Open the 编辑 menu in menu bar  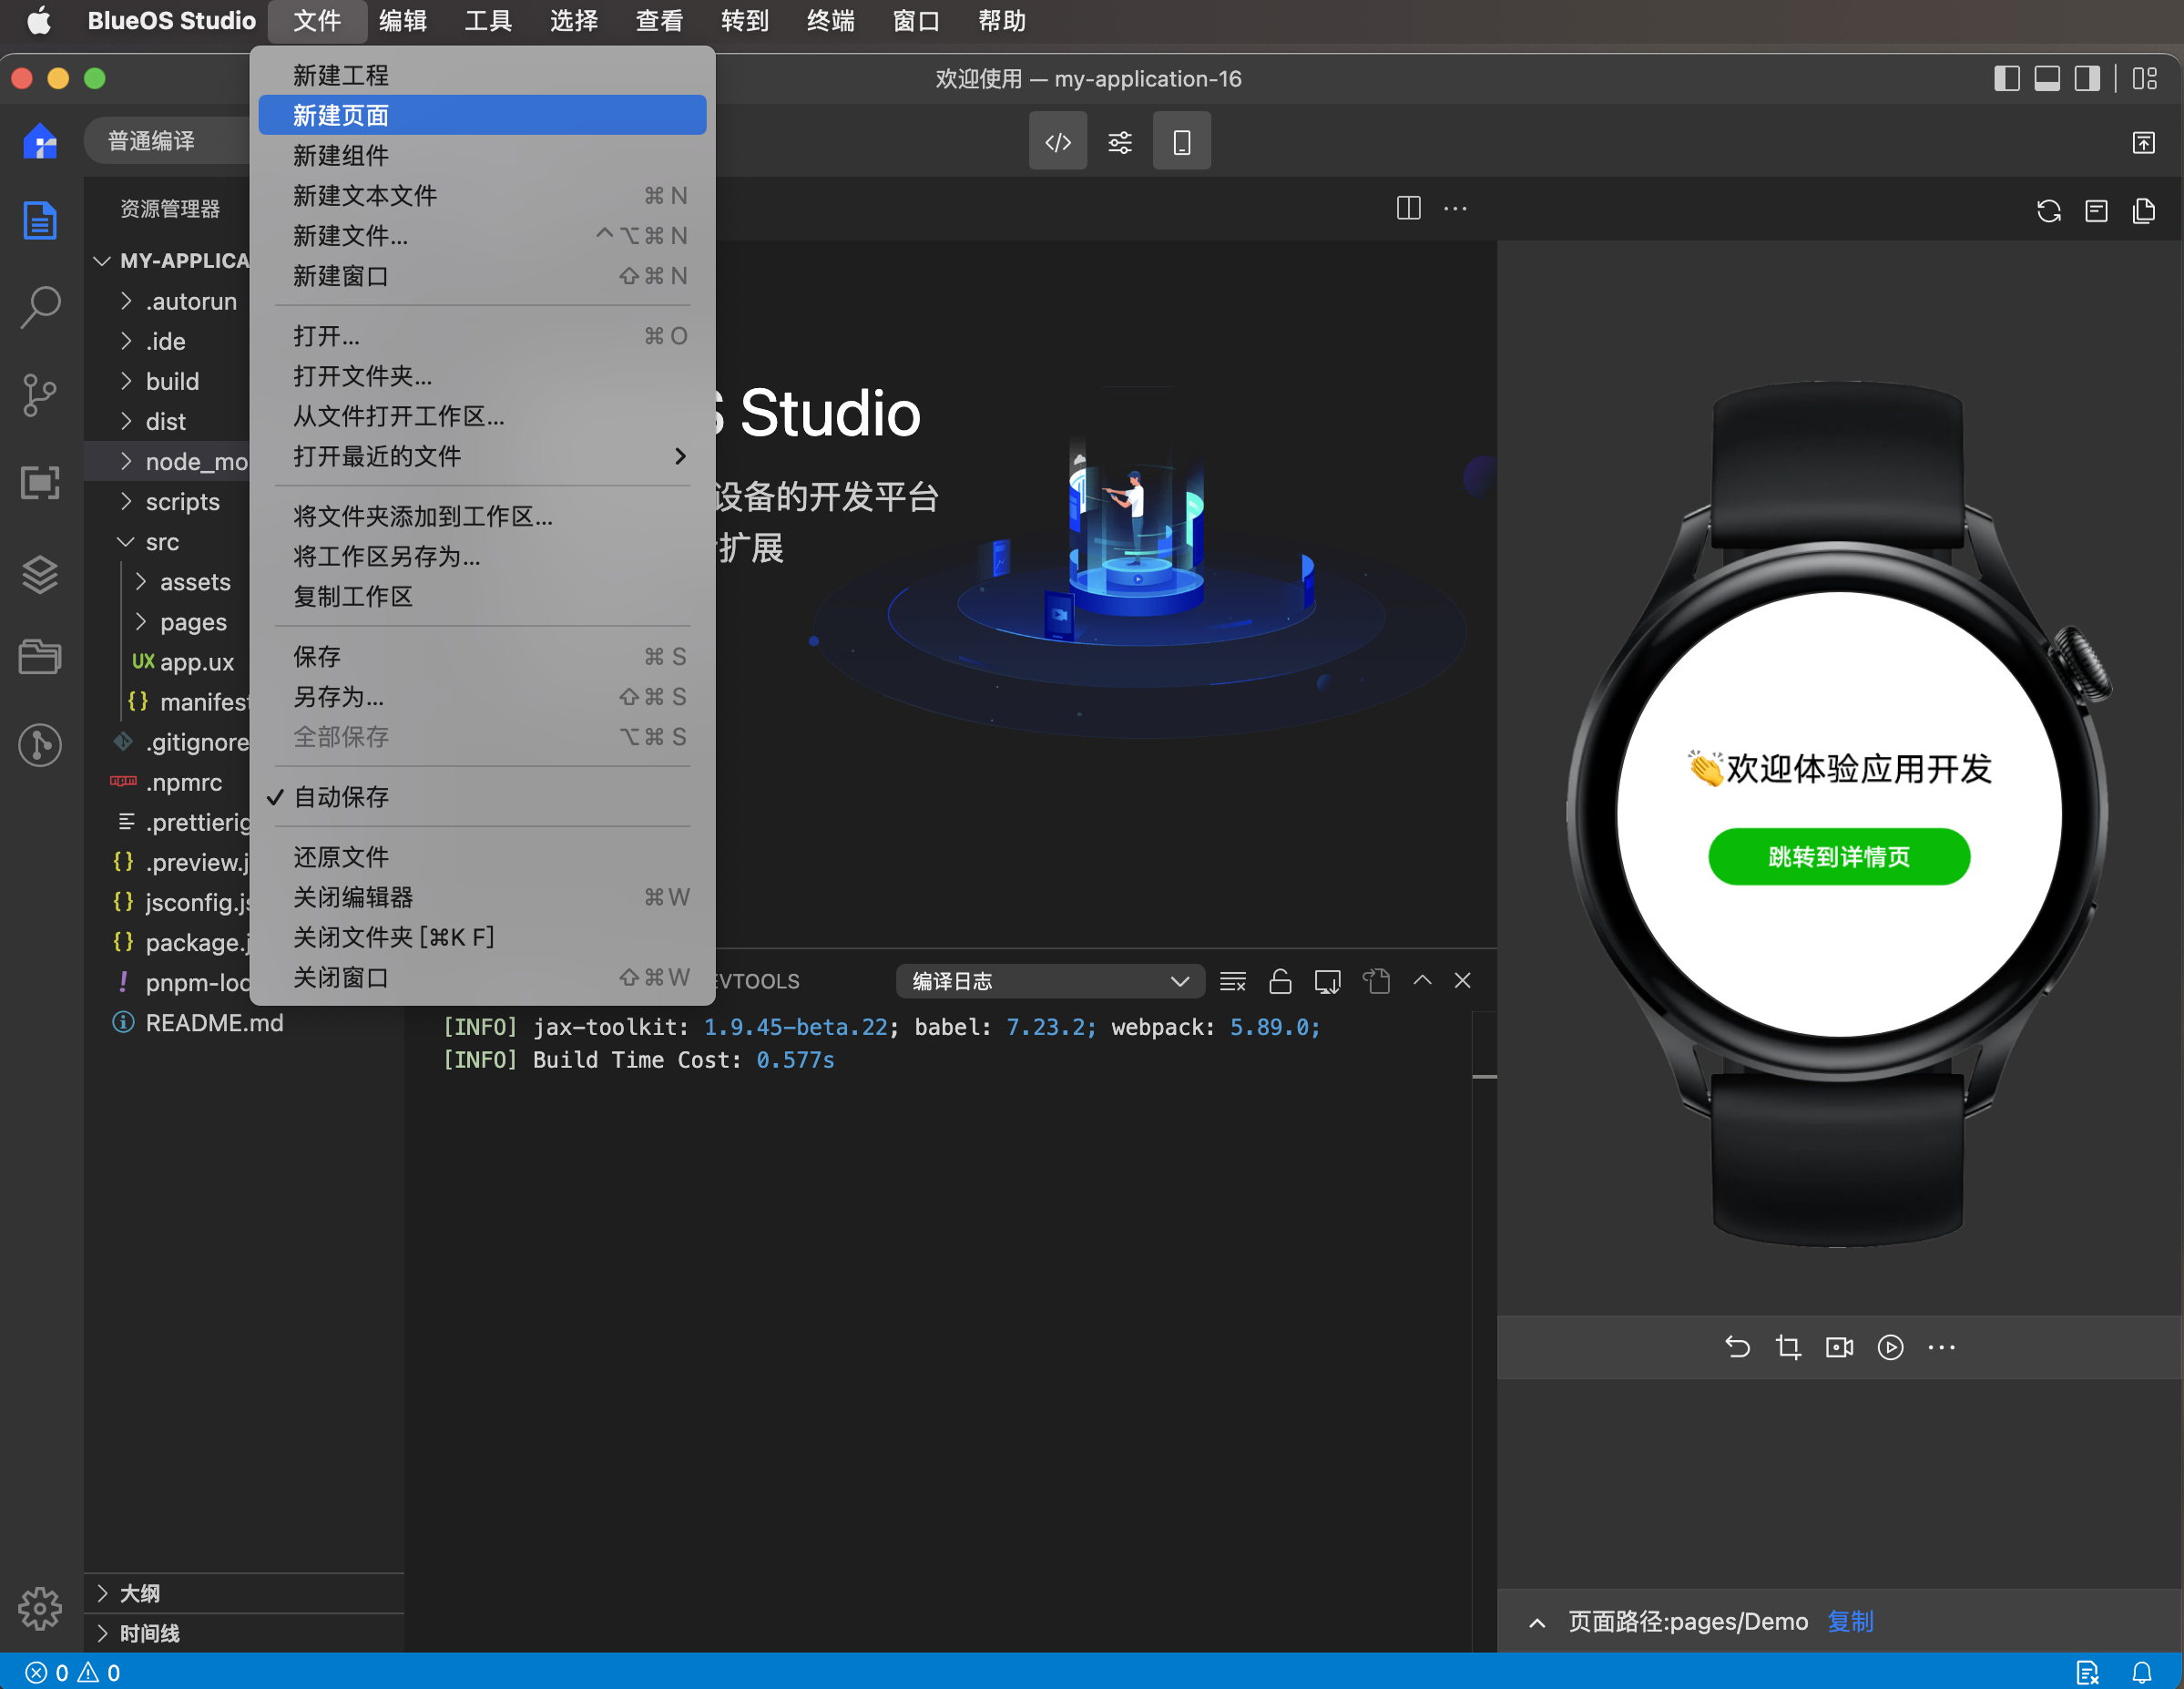[x=403, y=21]
